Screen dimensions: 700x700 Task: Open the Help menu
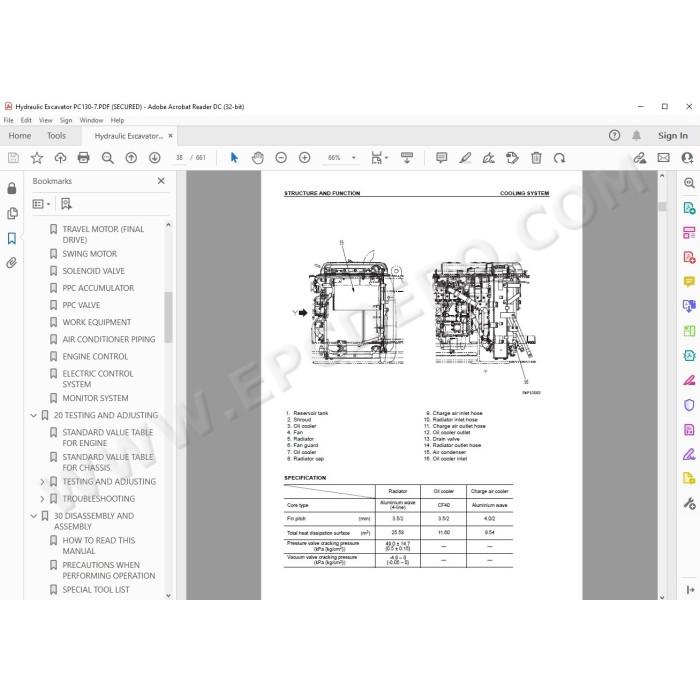[117, 120]
